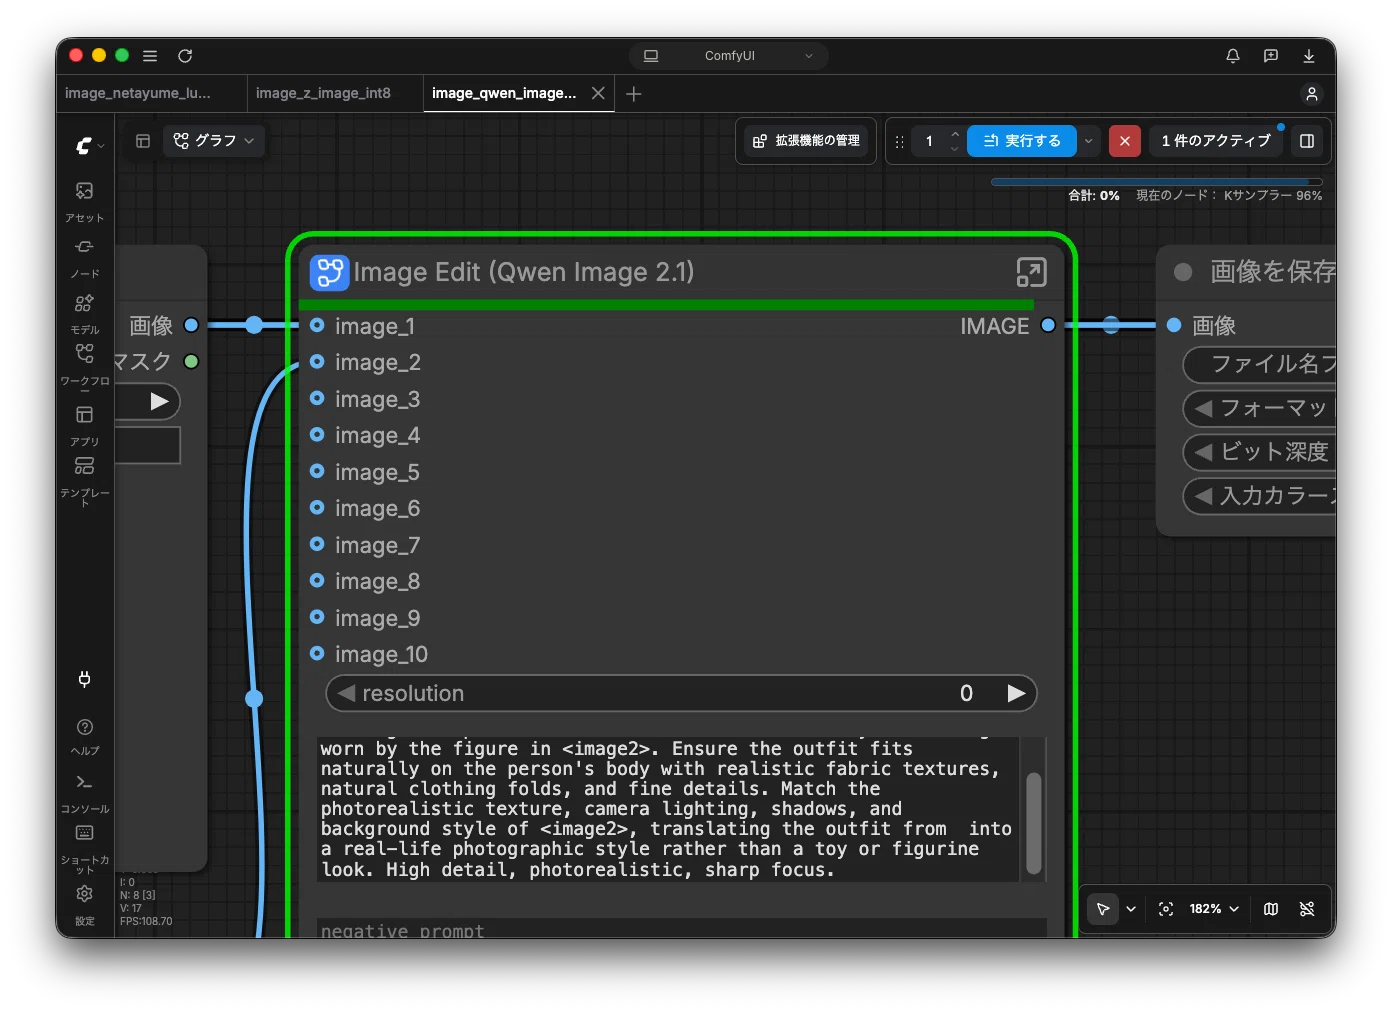Open Help (ヘルプ) in the sidebar
Screen dimensions: 1392x1012
[85, 736]
